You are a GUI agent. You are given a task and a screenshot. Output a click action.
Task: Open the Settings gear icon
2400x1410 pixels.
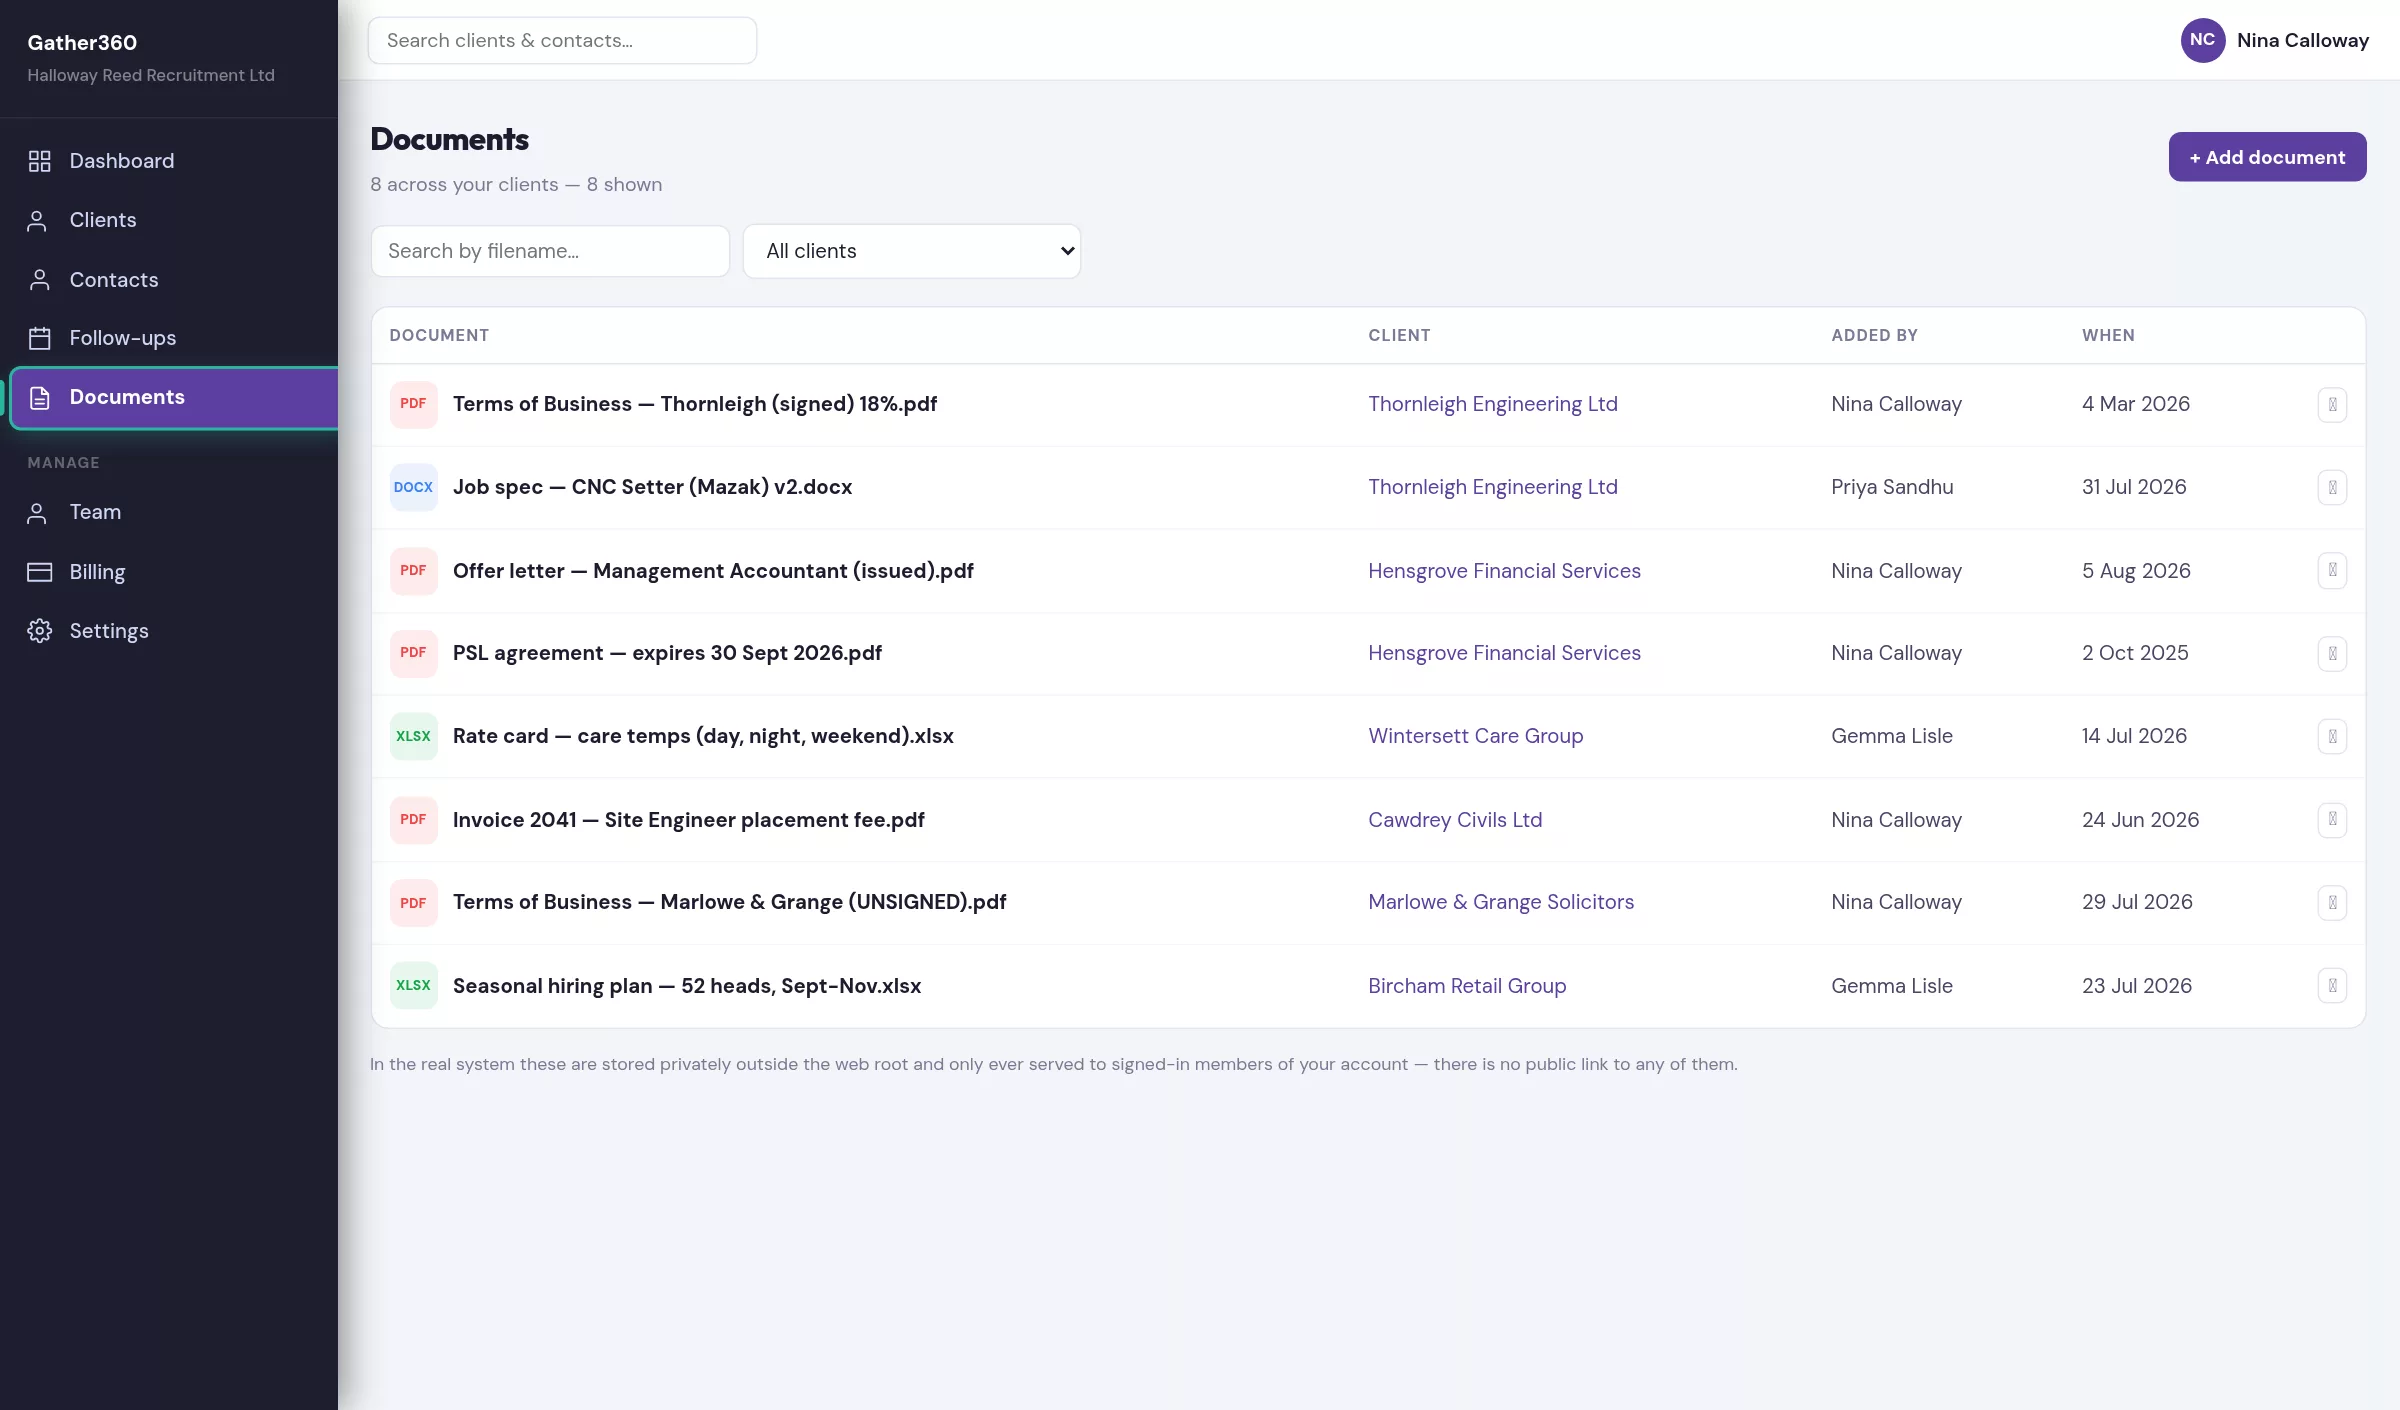tap(39, 631)
